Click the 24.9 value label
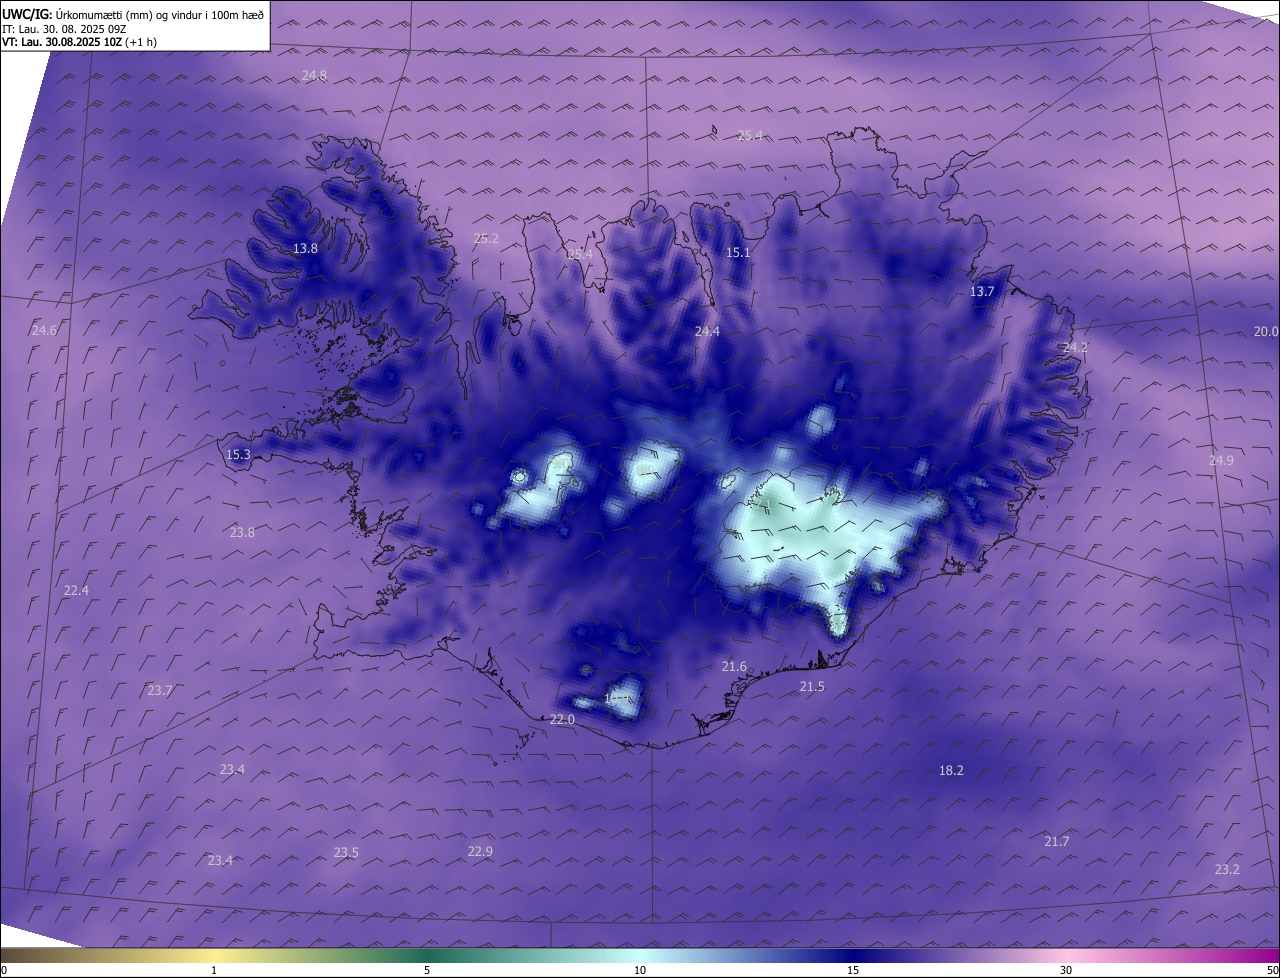1280x978 pixels. pyautogui.click(x=1221, y=461)
